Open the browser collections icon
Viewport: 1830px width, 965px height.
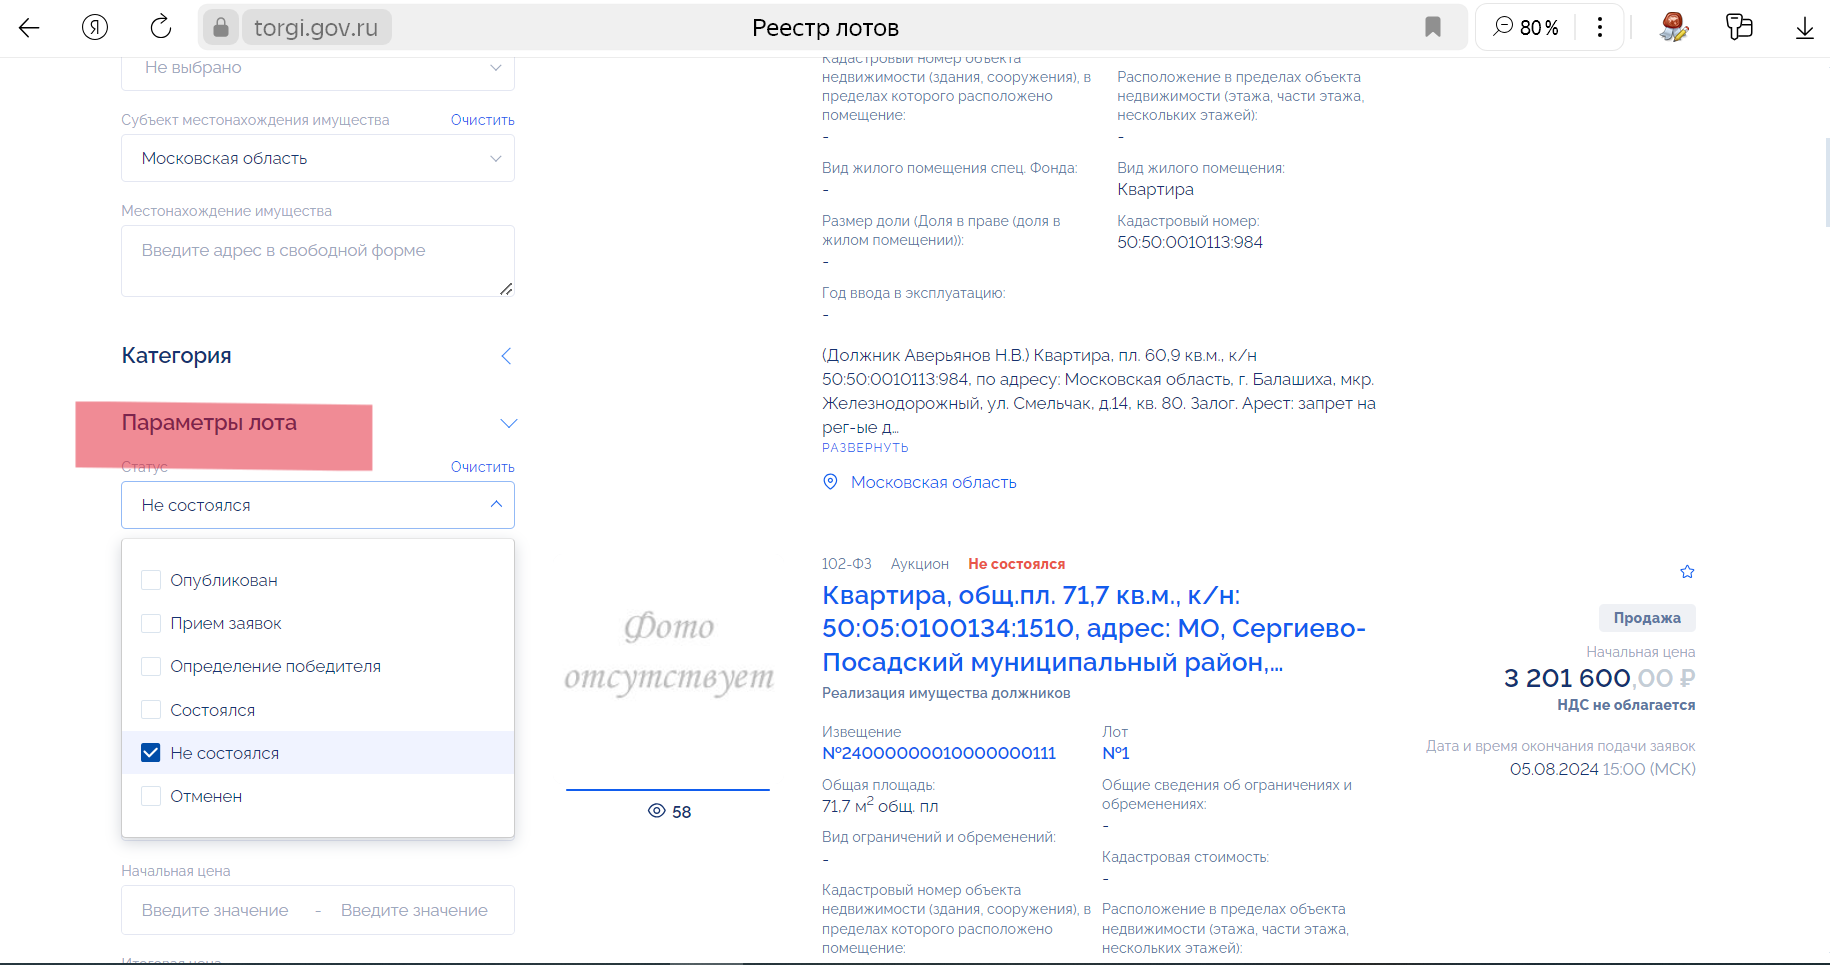1739,27
